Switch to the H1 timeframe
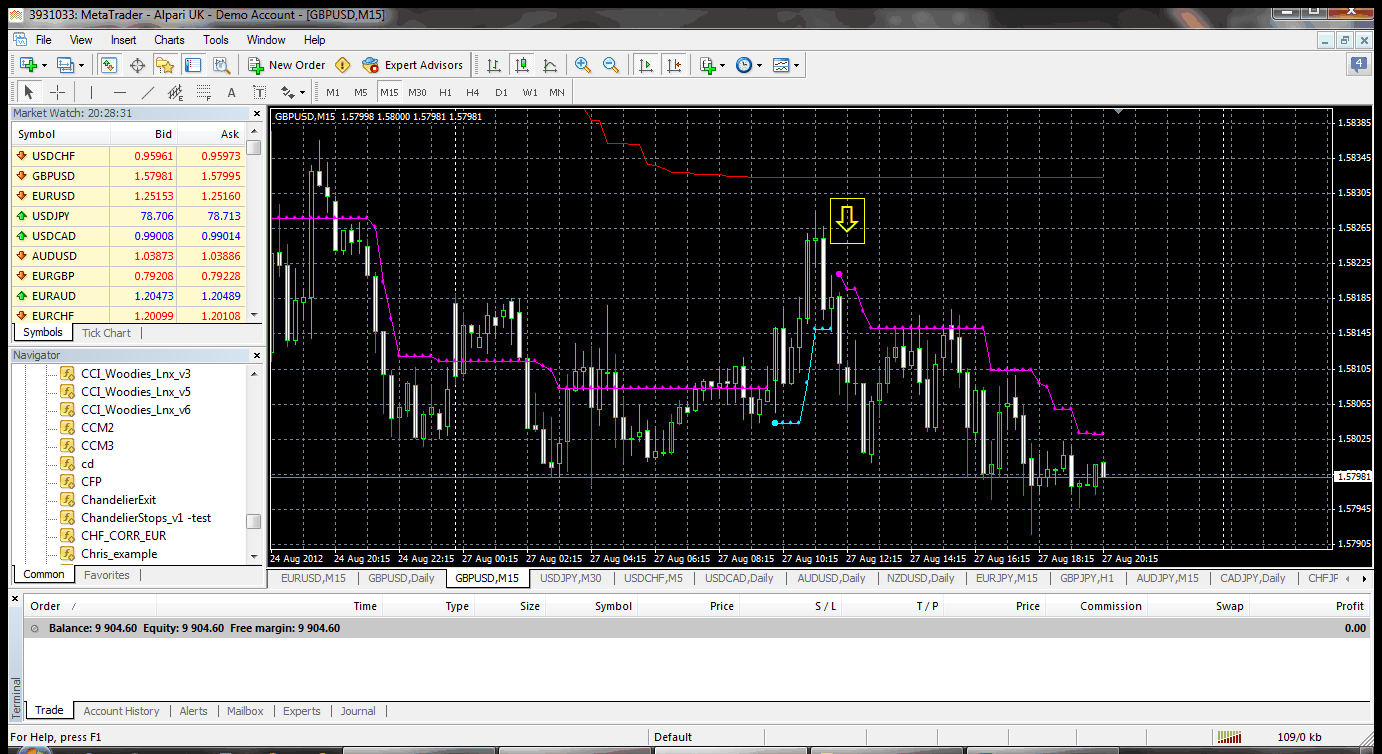1382x754 pixels. (x=445, y=92)
